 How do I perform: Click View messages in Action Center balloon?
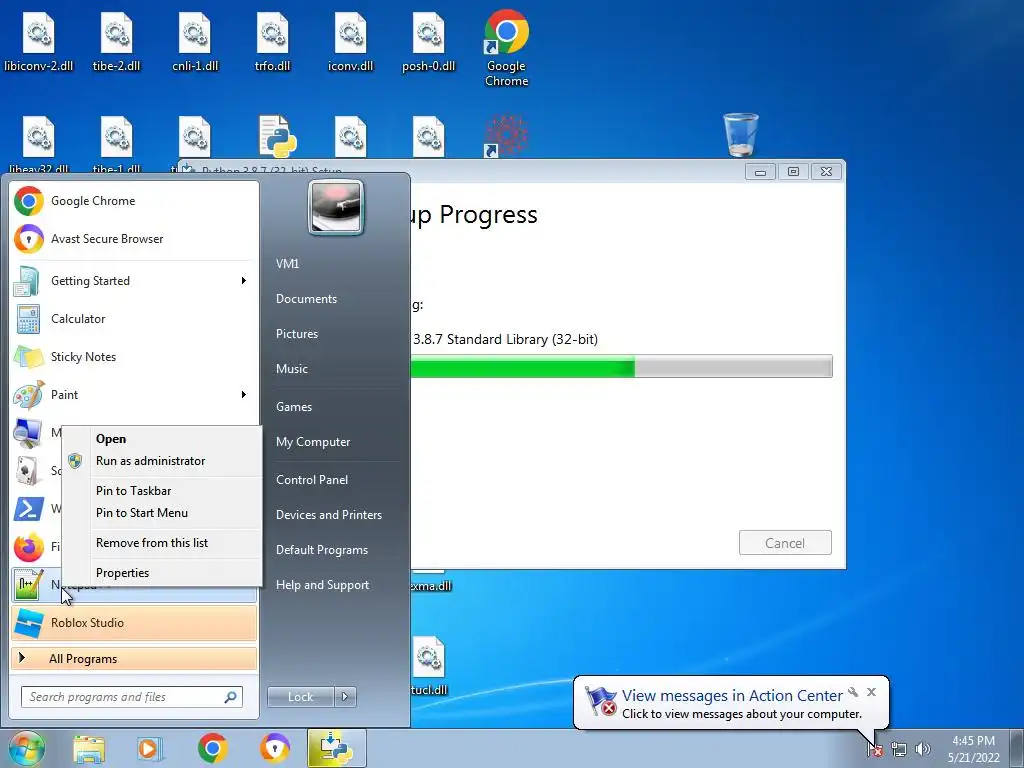[731, 696]
